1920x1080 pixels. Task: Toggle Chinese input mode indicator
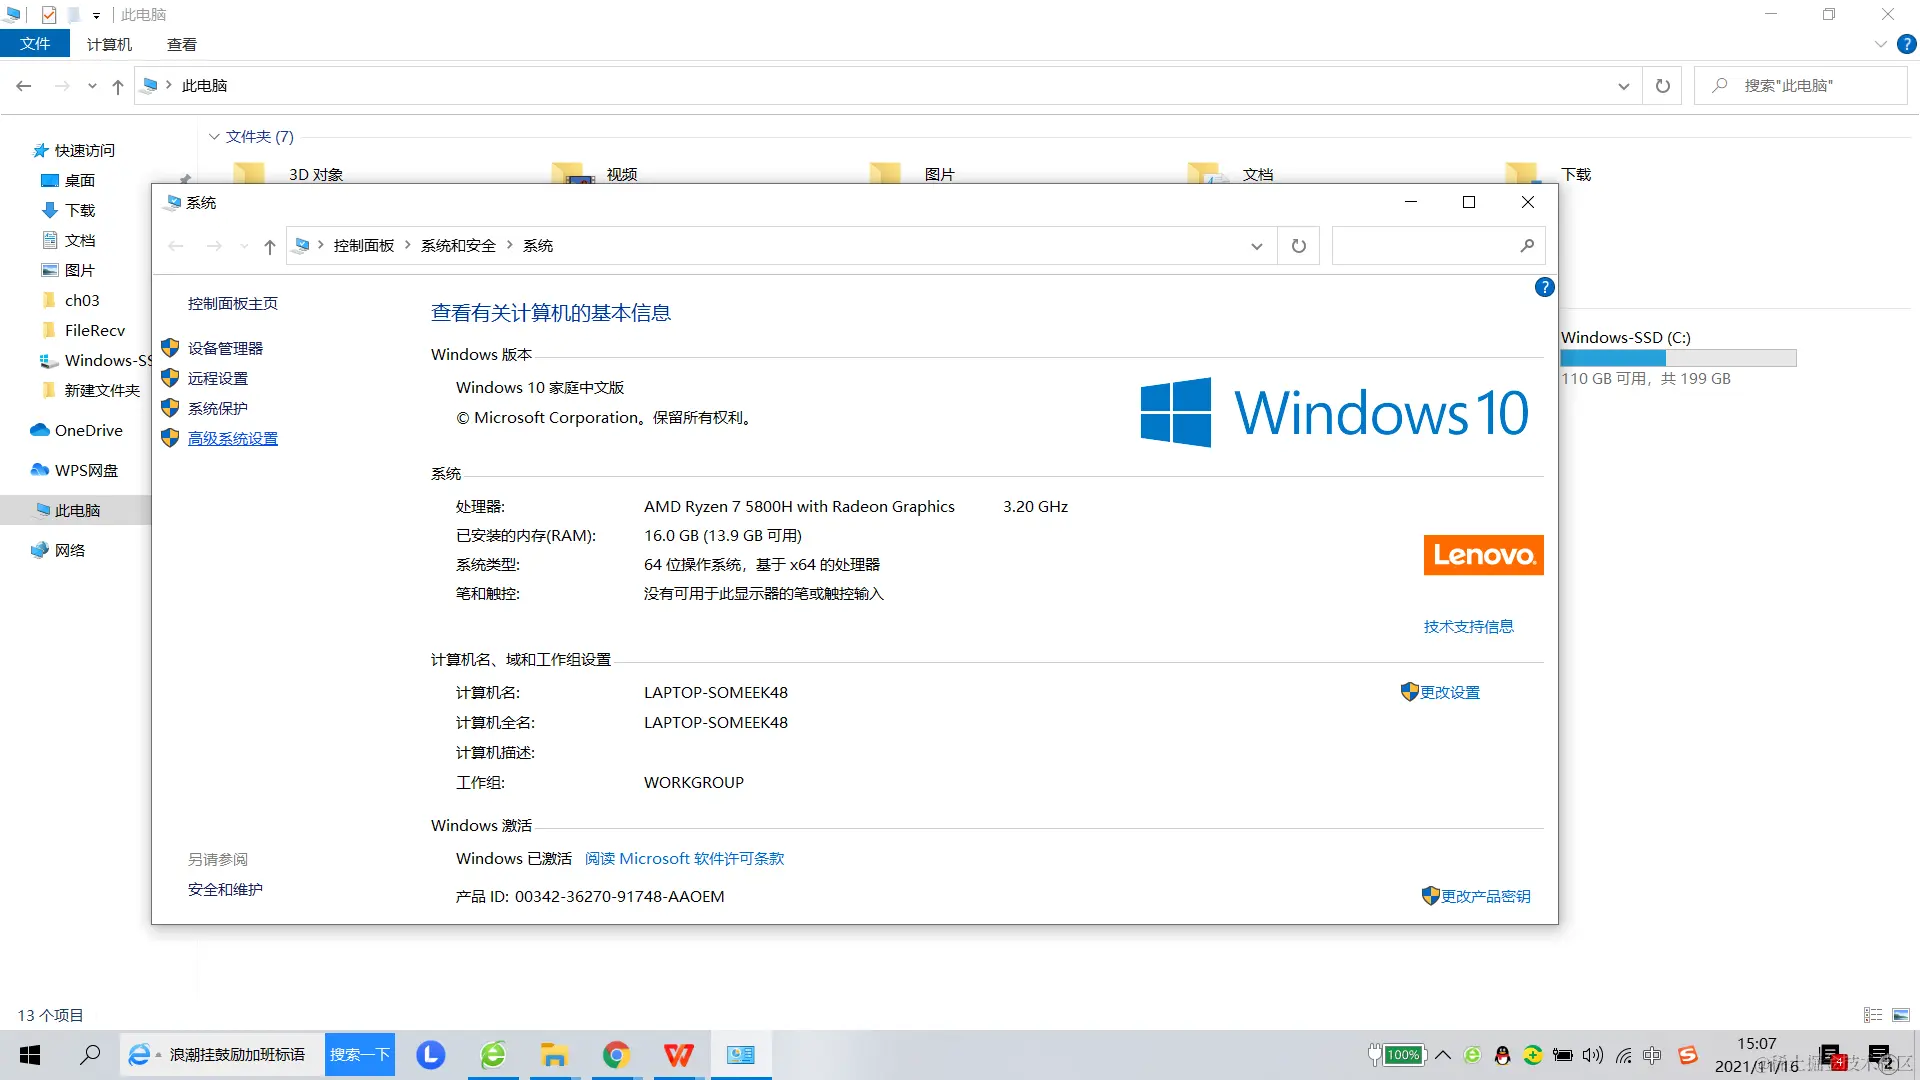click(x=1652, y=1055)
